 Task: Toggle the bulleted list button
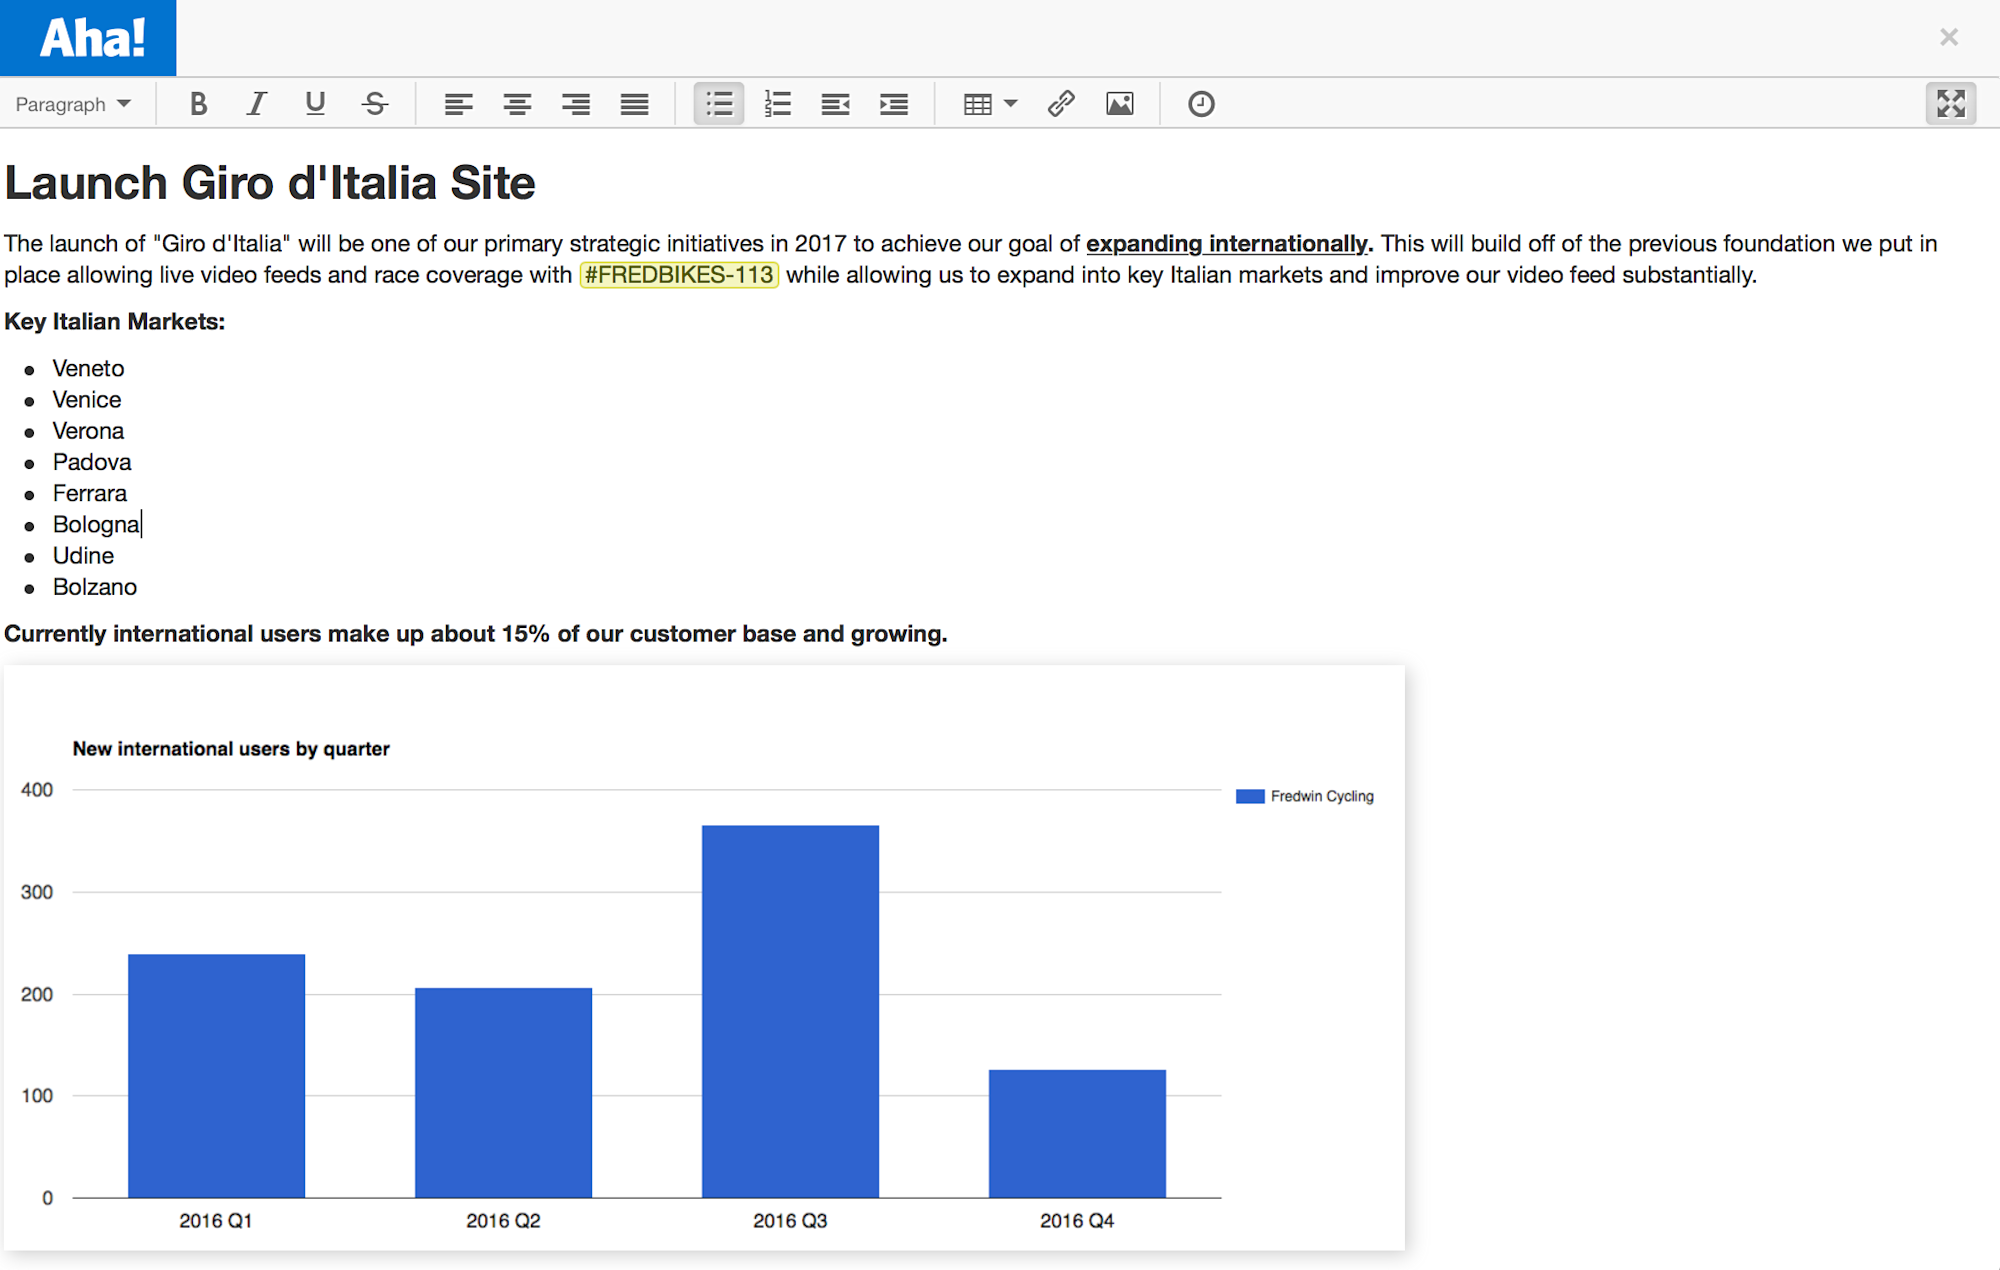[x=719, y=104]
